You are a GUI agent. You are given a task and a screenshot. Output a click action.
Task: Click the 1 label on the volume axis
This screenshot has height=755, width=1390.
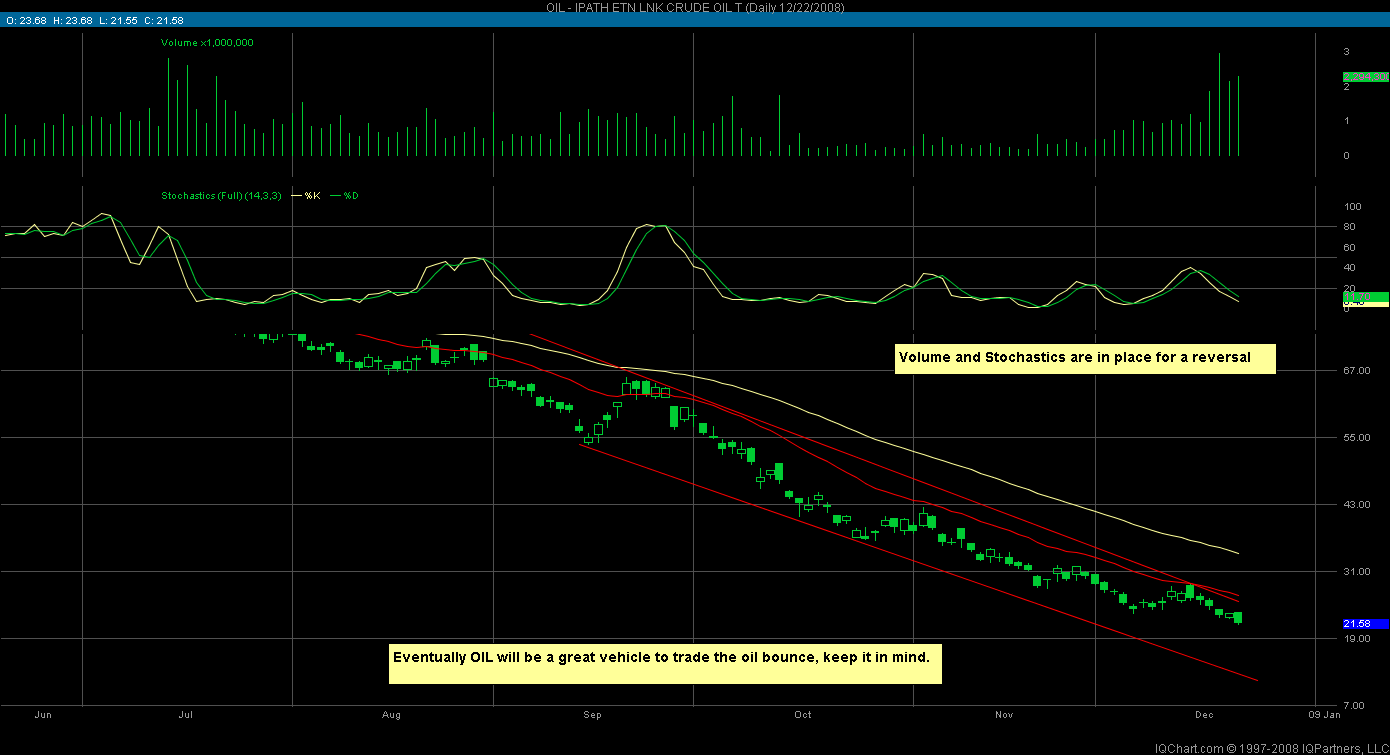(x=1347, y=121)
